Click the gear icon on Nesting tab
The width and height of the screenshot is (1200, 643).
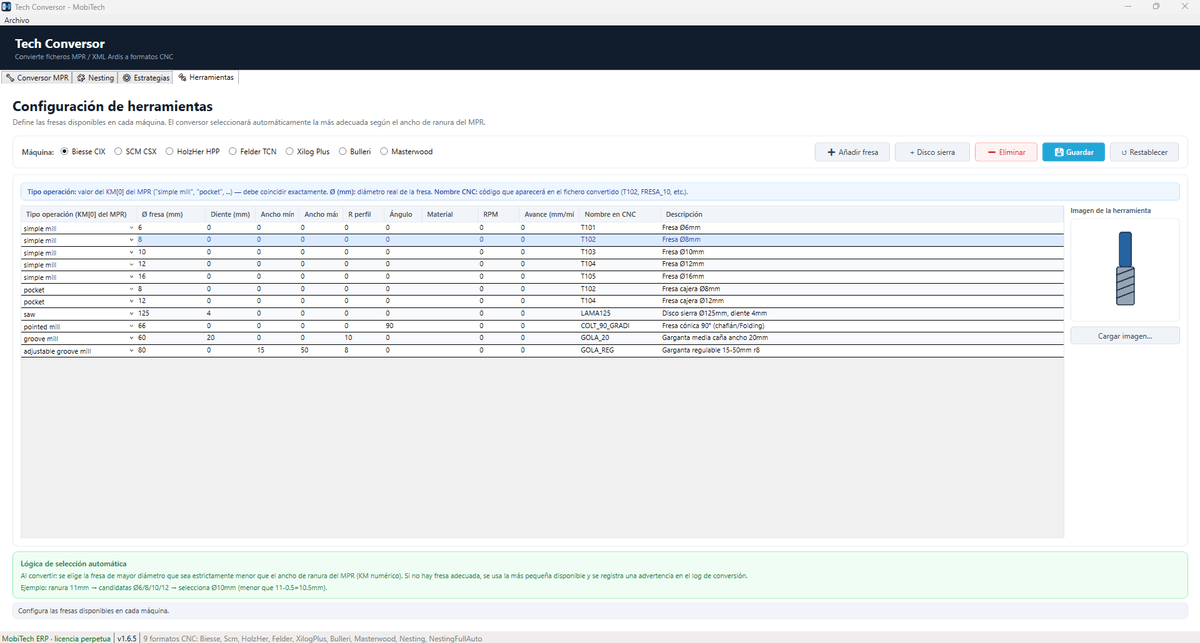(x=82, y=77)
